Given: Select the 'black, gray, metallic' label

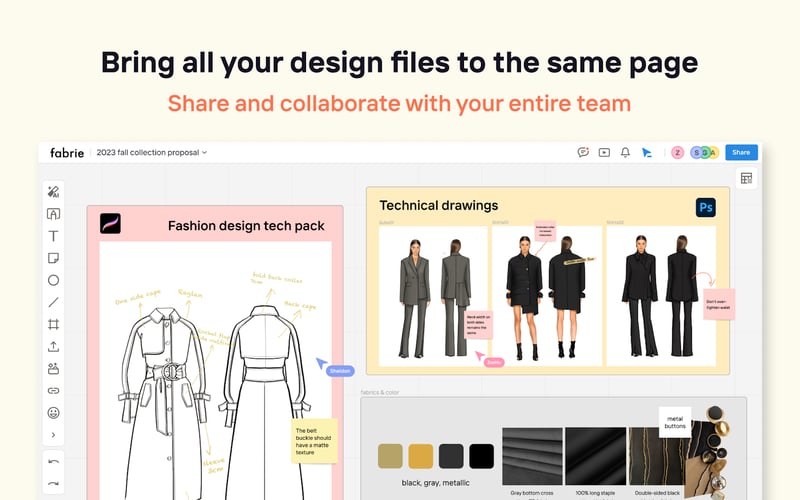Looking at the screenshot, I should (x=435, y=483).
